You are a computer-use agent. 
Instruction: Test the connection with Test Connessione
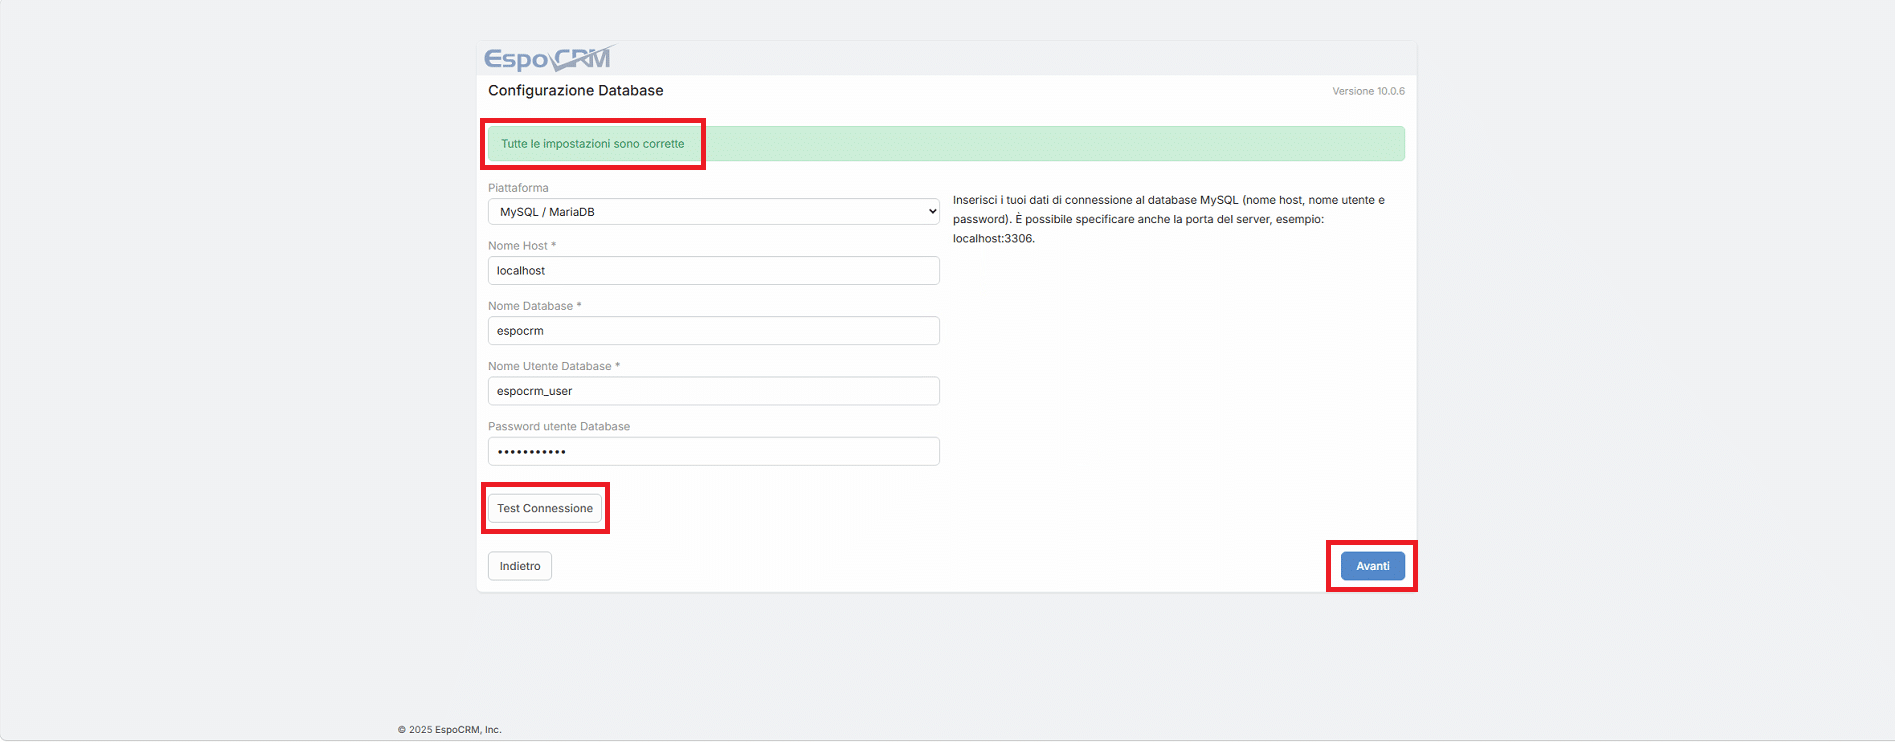click(545, 508)
